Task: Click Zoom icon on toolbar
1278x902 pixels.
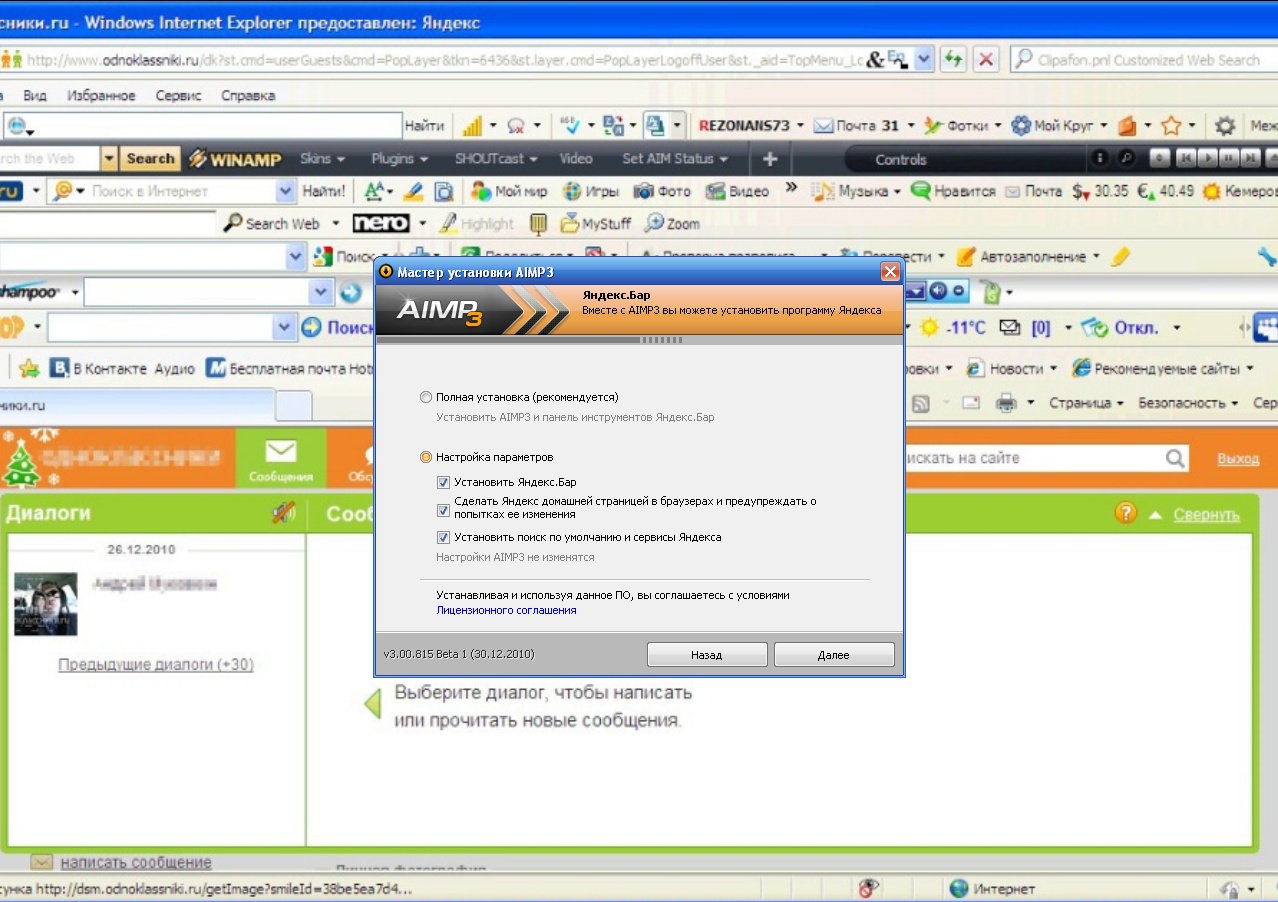Action: pos(672,224)
